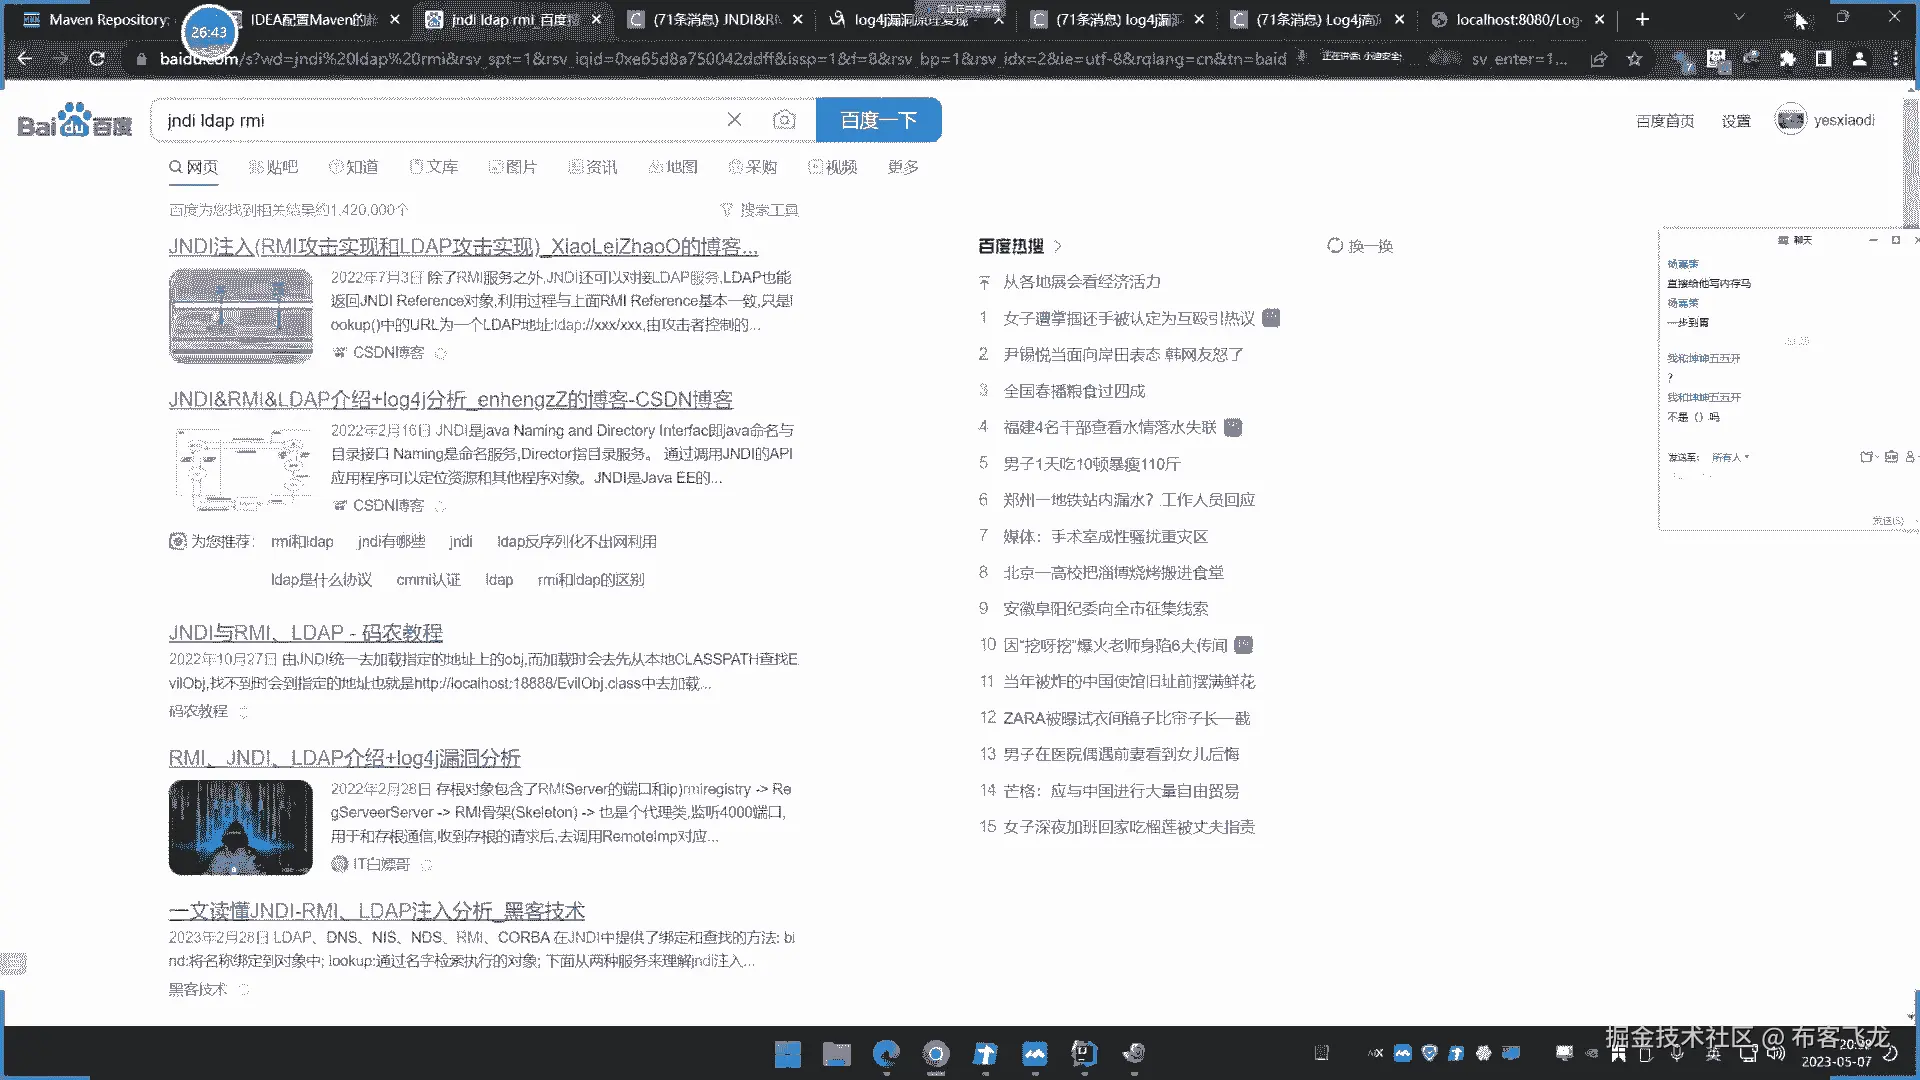Expand the 更多 search categories
This screenshot has width=1920, height=1080.
pyautogui.click(x=902, y=167)
